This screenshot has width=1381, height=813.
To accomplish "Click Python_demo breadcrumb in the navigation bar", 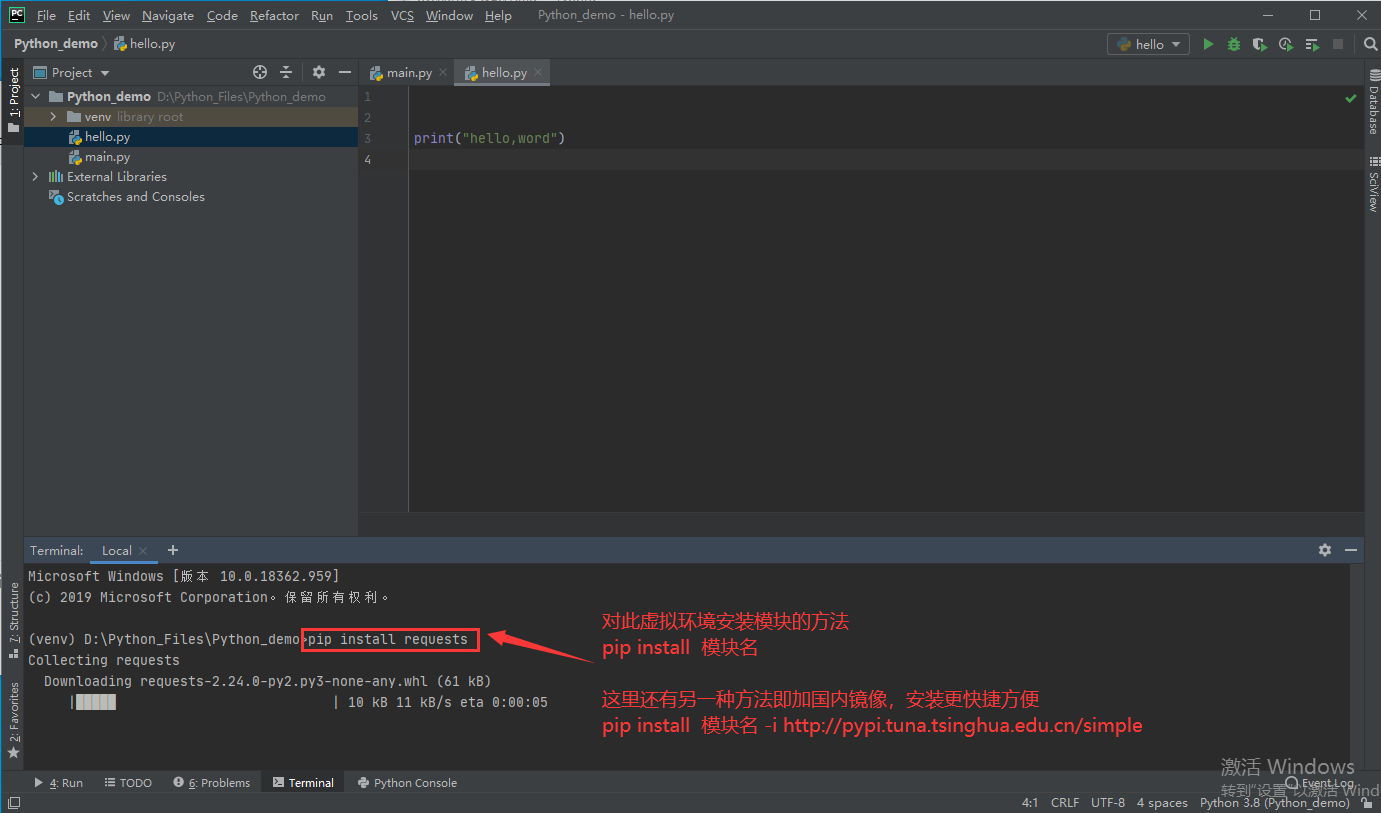I will pyautogui.click(x=56, y=44).
